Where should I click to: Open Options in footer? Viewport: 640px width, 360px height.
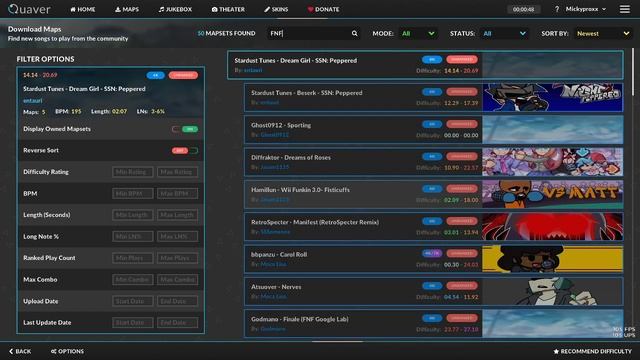pyautogui.click(x=67, y=351)
